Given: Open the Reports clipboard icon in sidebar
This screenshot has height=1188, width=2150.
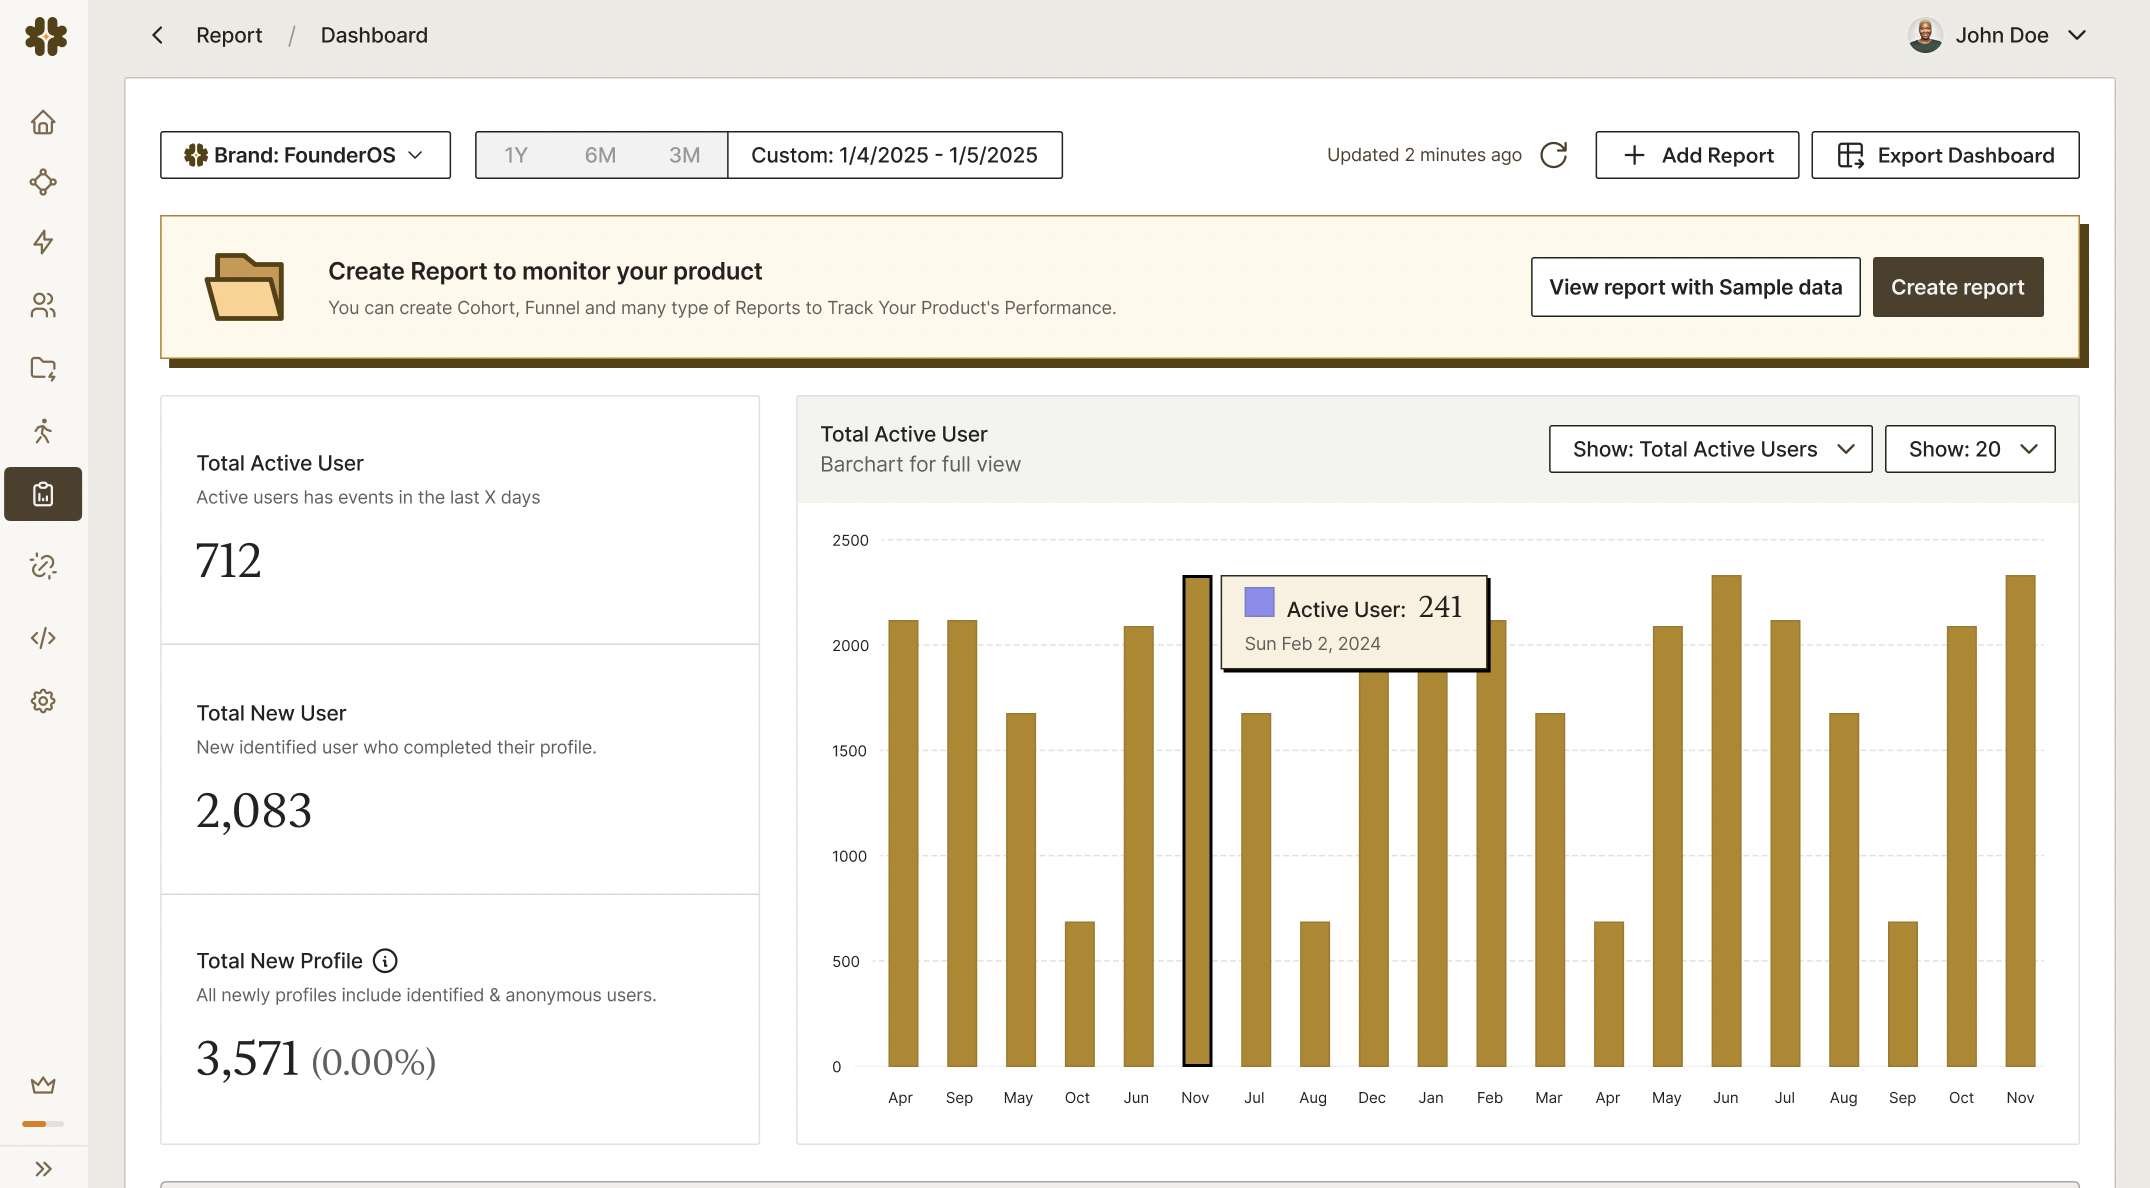Looking at the screenshot, I should 43,494.
